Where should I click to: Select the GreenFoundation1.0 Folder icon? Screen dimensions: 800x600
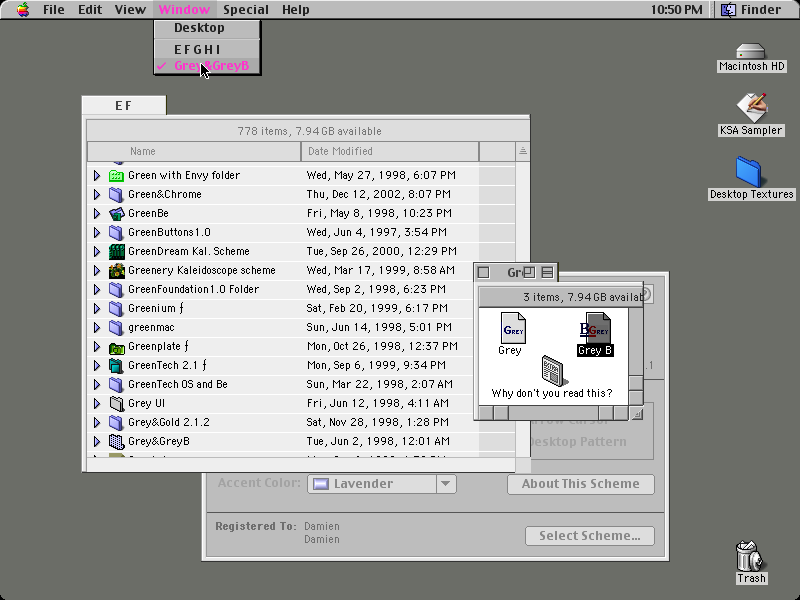tap(116, 290)
